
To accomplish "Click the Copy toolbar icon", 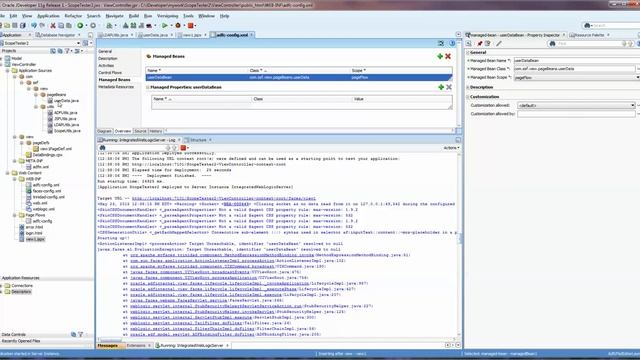I will click(61, 25).
